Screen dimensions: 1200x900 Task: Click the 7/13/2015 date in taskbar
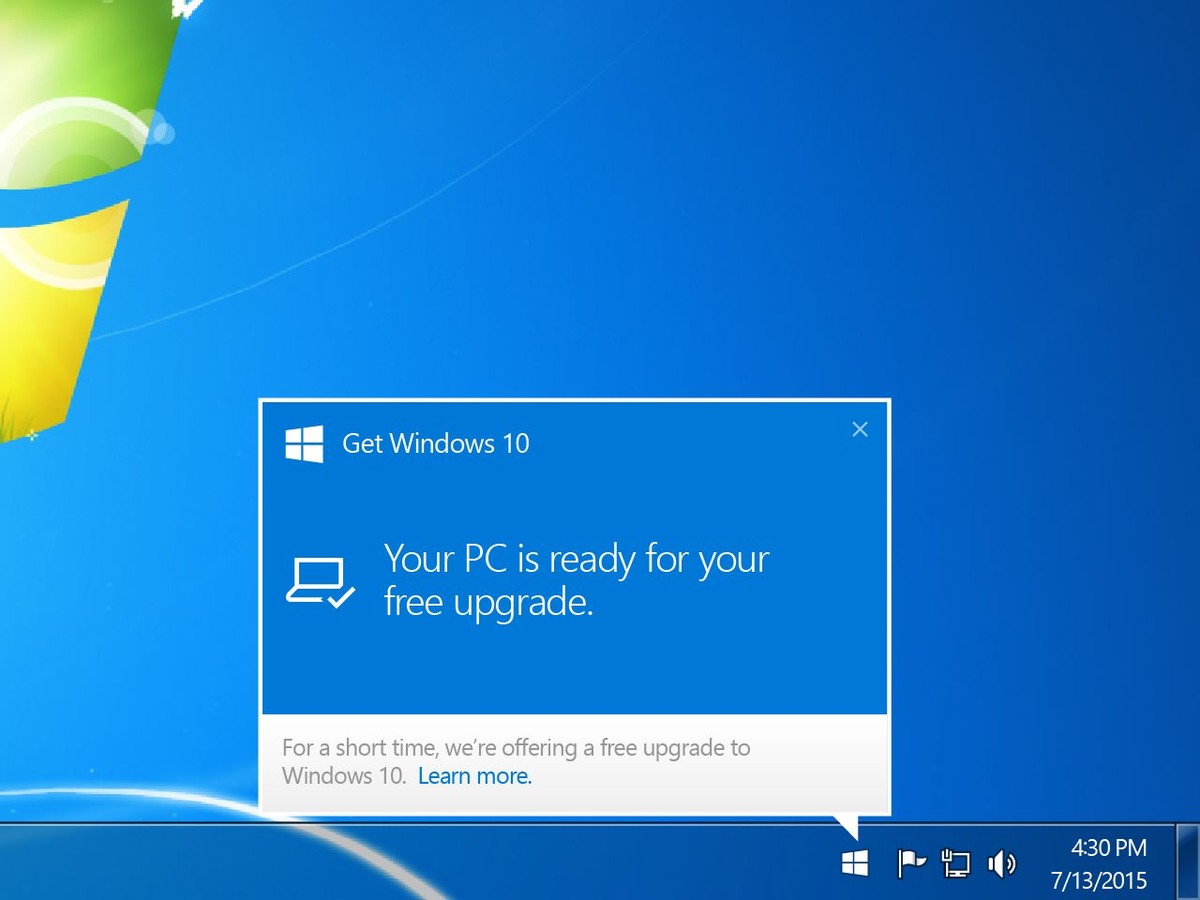pos(1098,881)
